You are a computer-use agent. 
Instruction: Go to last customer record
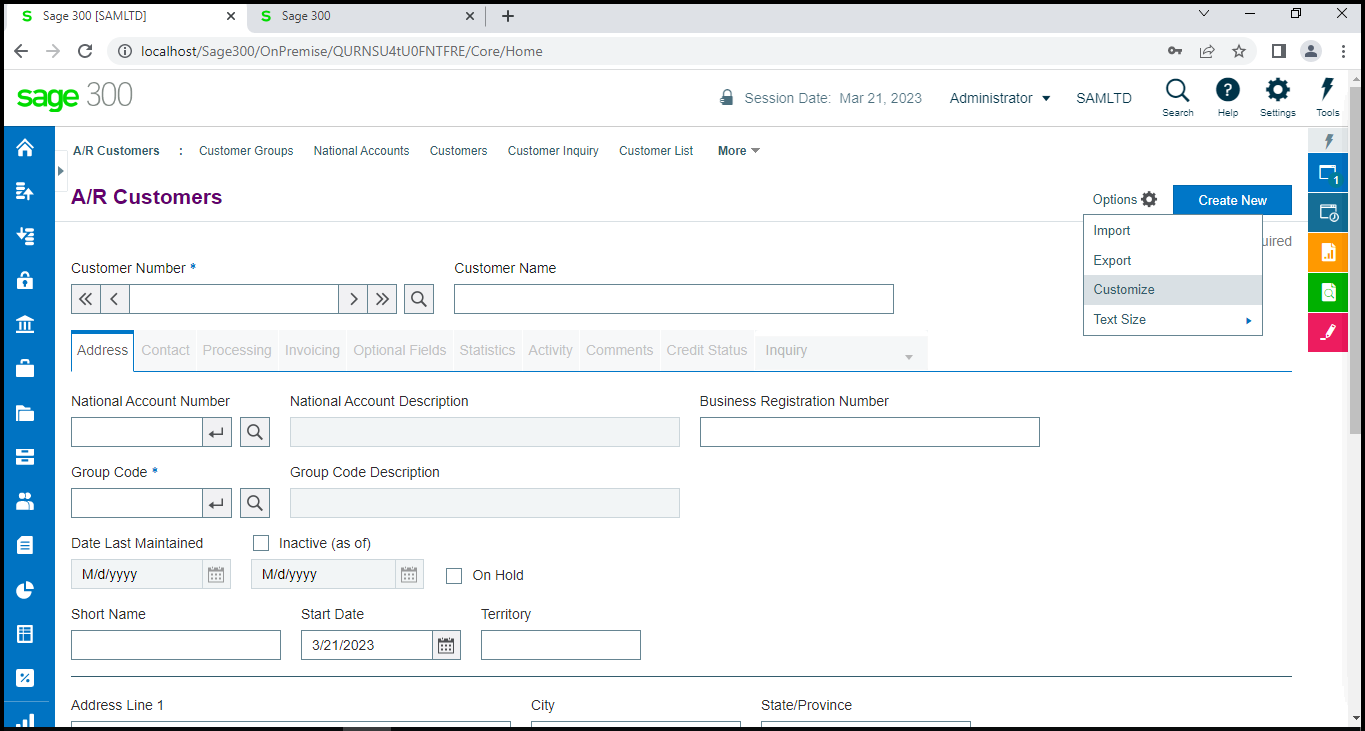pyautogui.click(x=383, y=299)
